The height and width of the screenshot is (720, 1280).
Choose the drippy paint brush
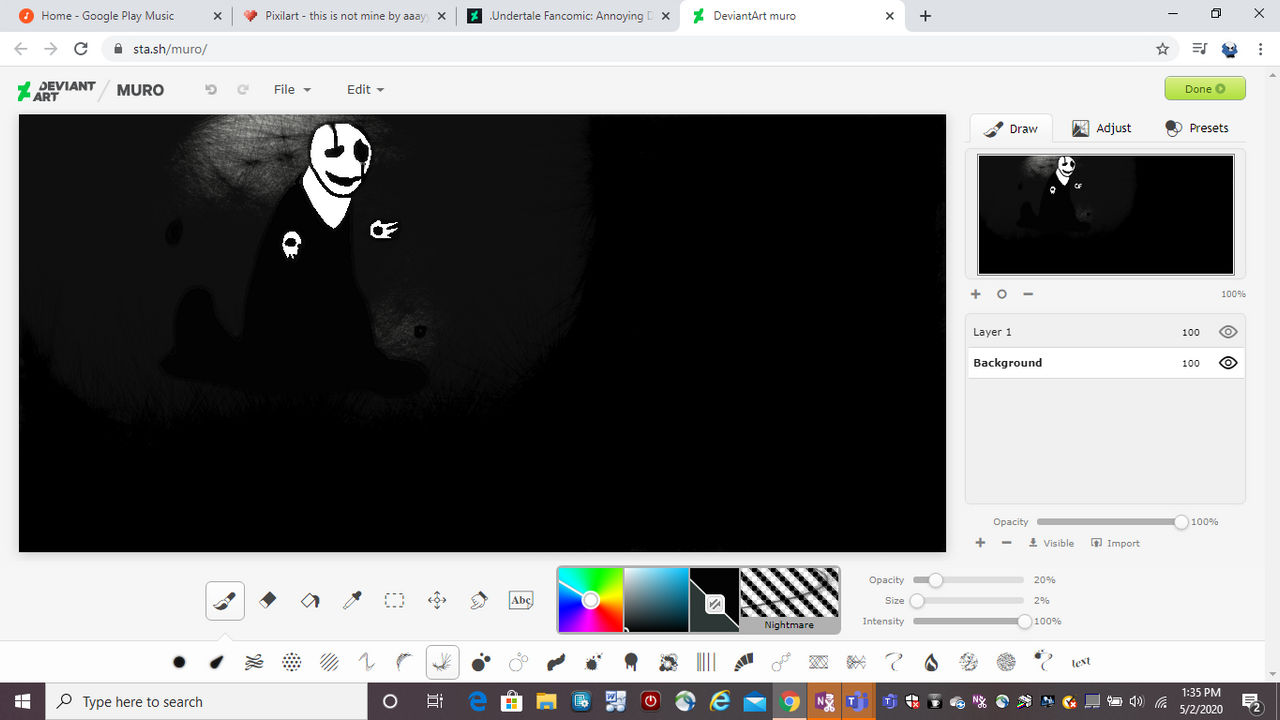pyautogui.click(x=631, y=662)
